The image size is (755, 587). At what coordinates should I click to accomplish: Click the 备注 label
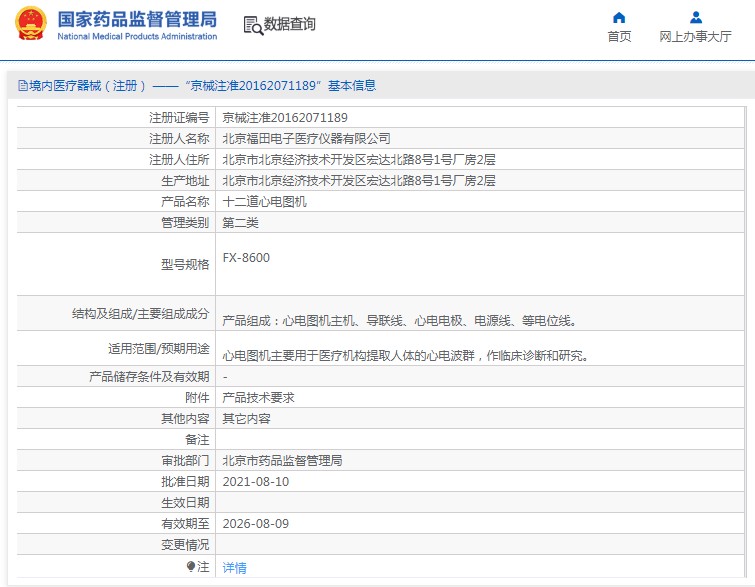click(197, 440)
